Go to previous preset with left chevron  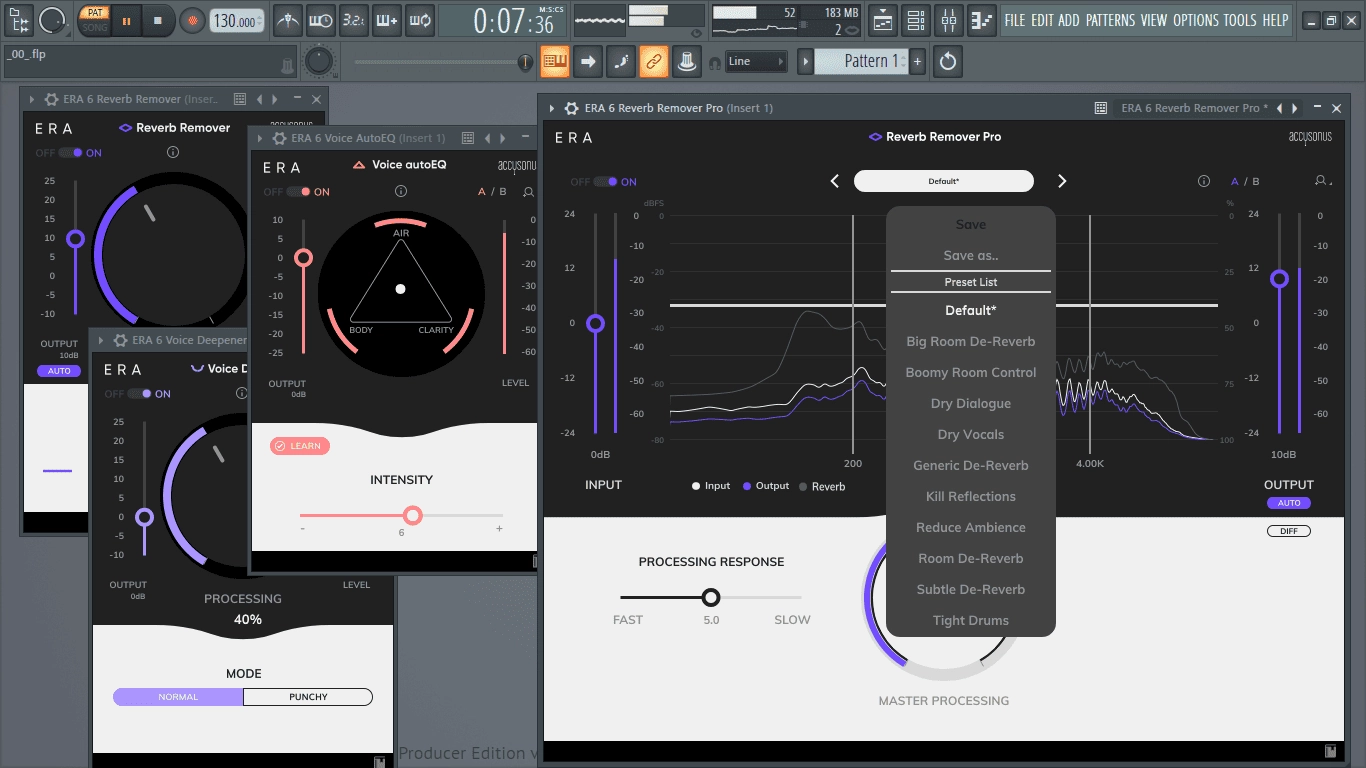click(835, 181)
